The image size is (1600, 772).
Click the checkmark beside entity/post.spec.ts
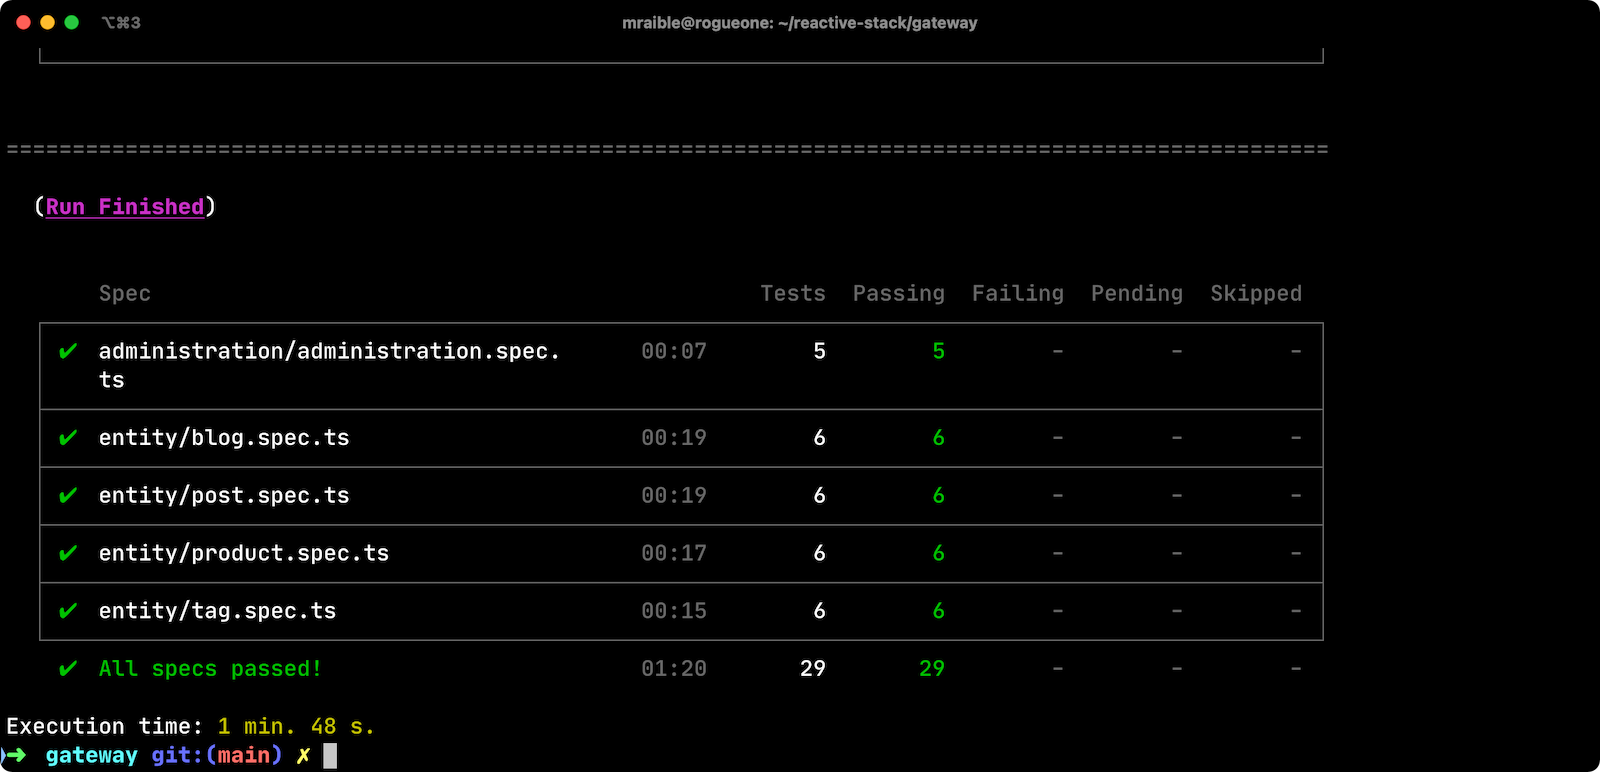68,496
